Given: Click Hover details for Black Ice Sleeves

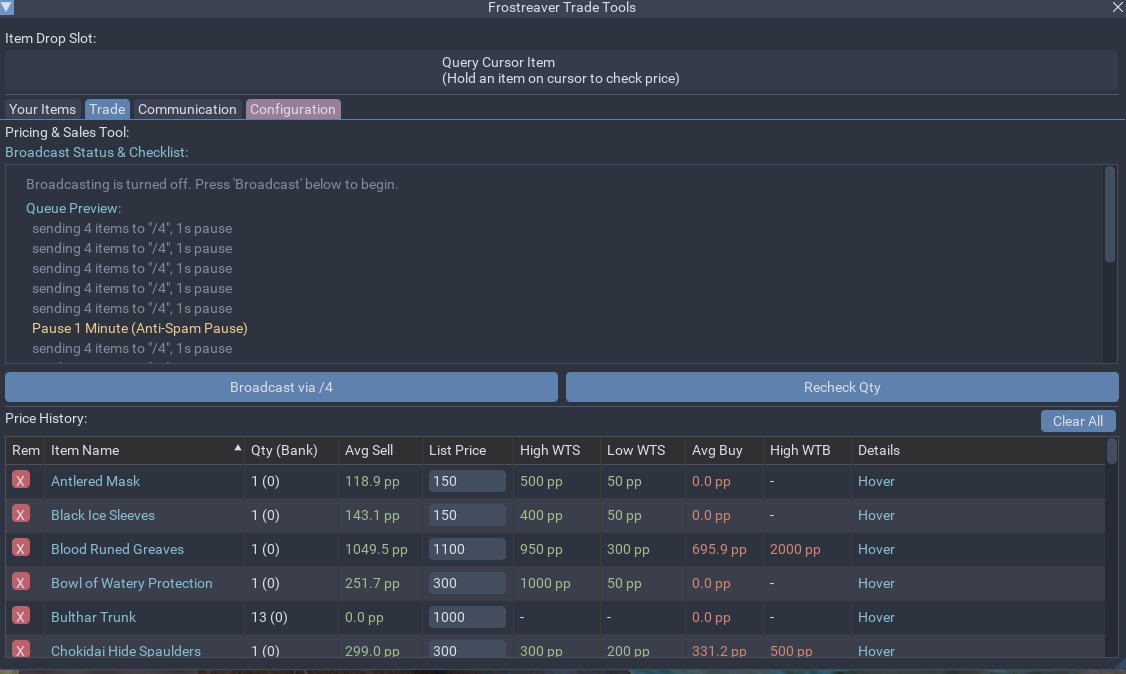Looking at the screenshot, I should [x=876, y=515].
